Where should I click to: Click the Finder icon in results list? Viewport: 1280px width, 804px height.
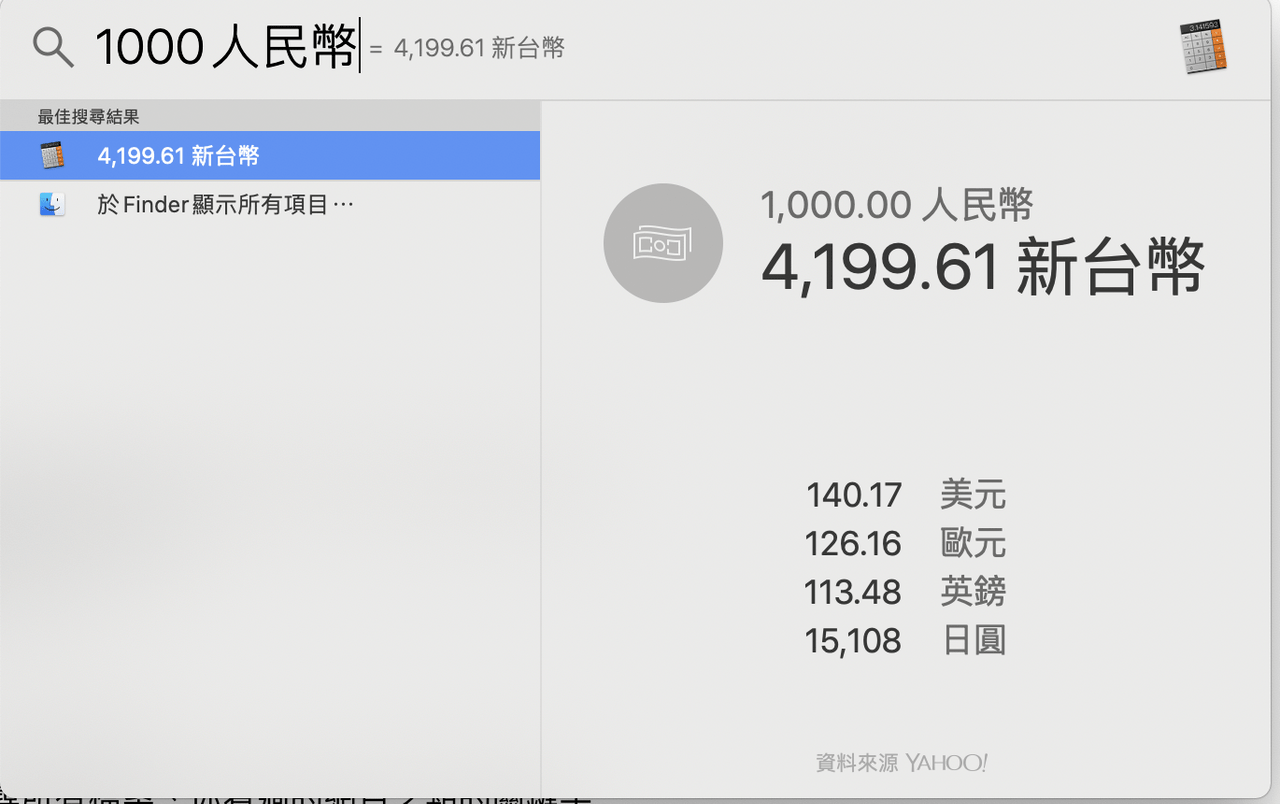[x=52, y=205]
